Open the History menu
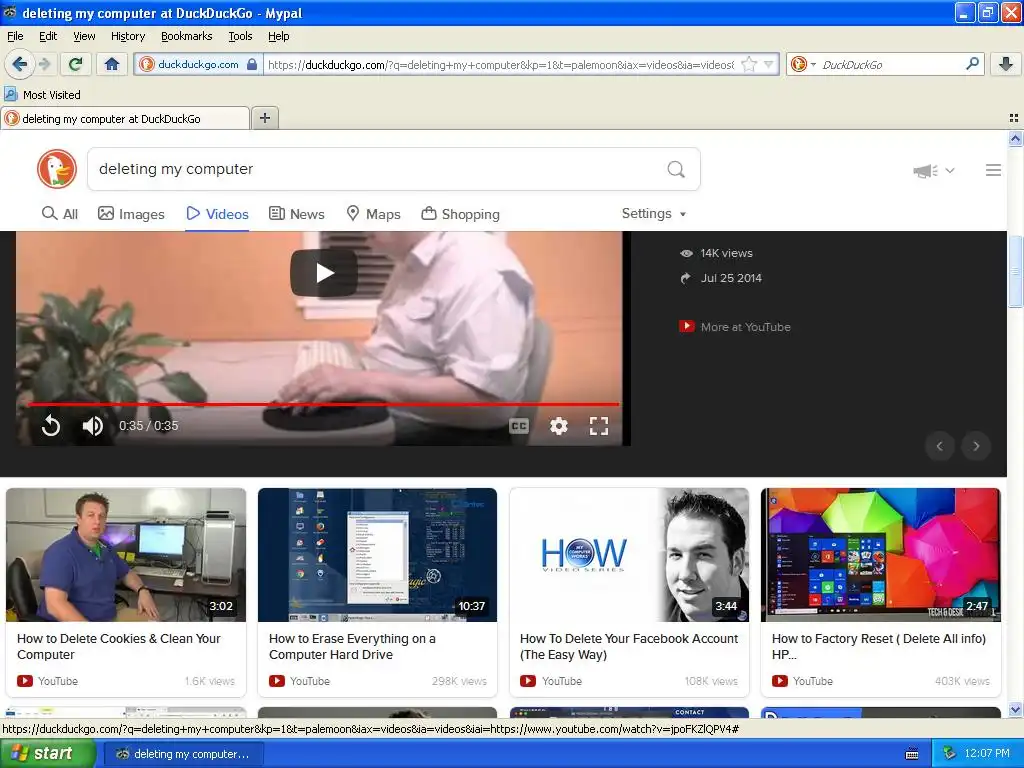The width and height of the screenshot is (1024, 768). point(128,36)
